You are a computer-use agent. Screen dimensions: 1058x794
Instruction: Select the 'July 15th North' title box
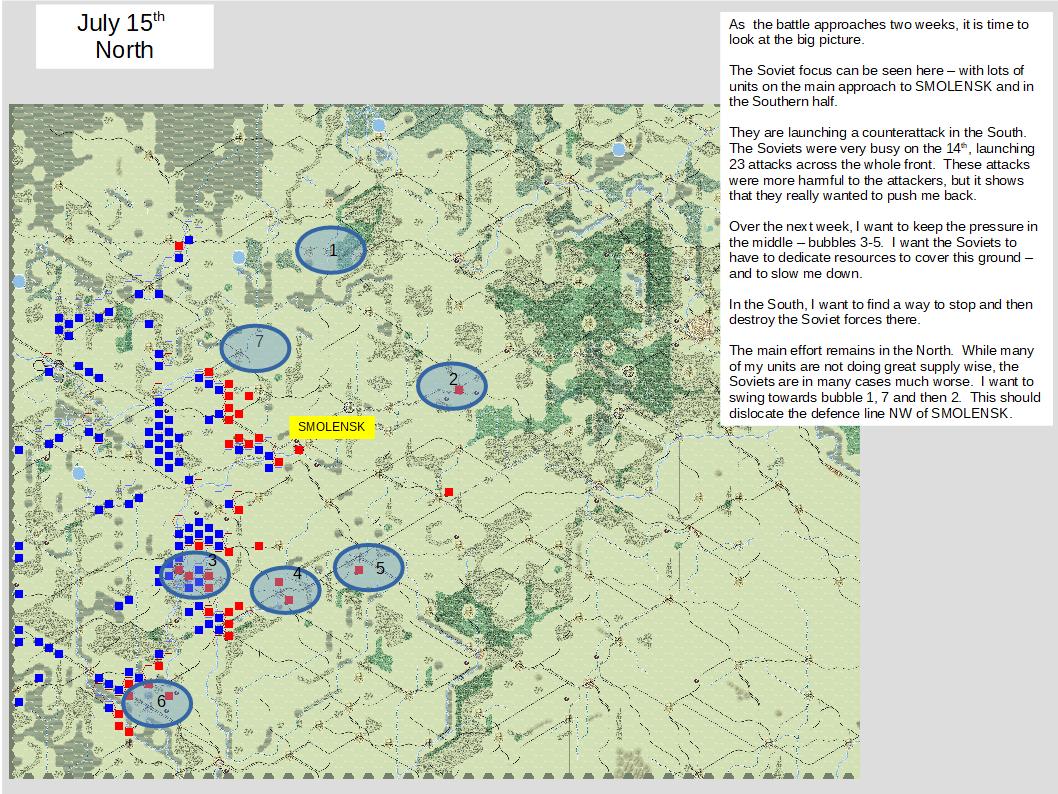[x=124, y=36]
